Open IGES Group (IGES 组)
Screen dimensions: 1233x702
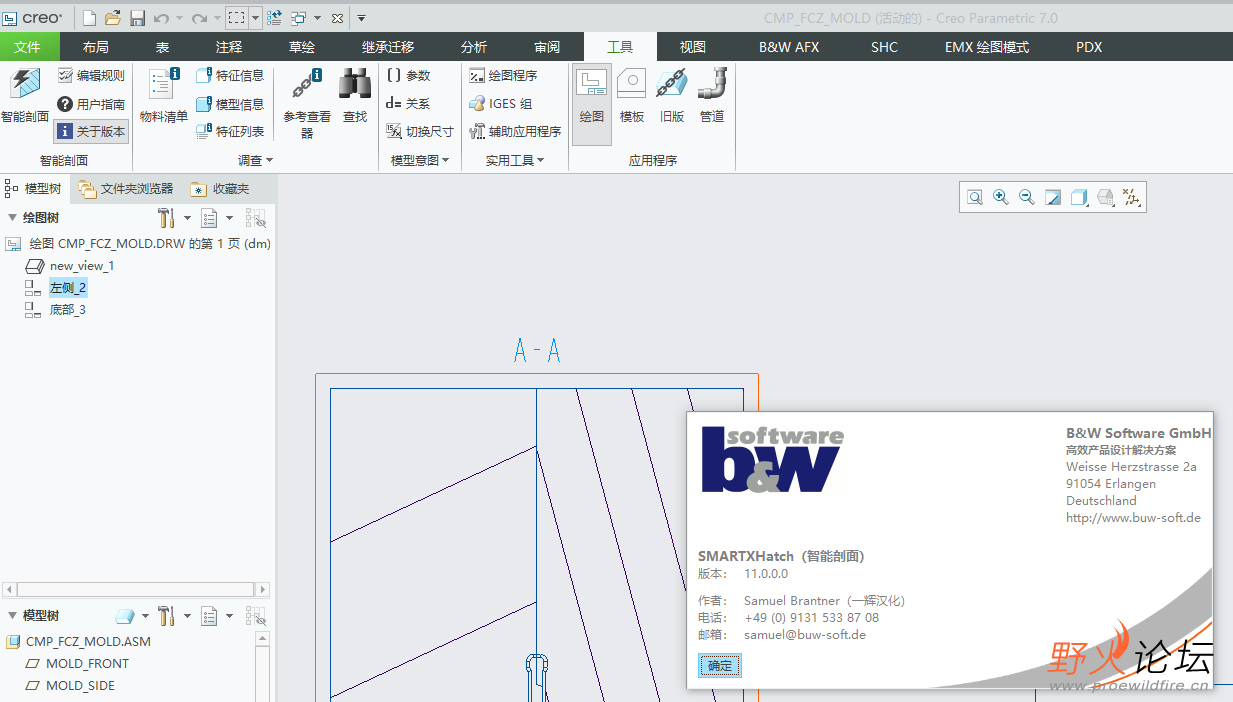[501, 104]
